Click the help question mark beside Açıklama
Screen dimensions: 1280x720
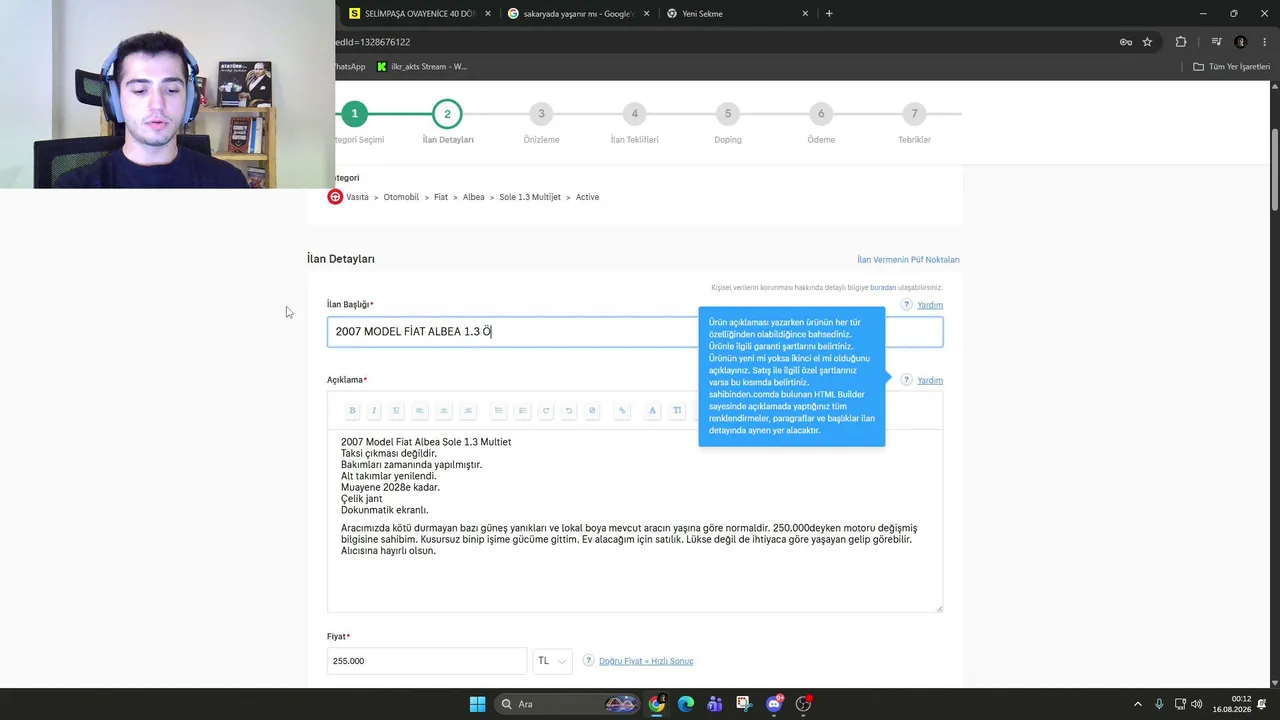(x=907, y=380)
